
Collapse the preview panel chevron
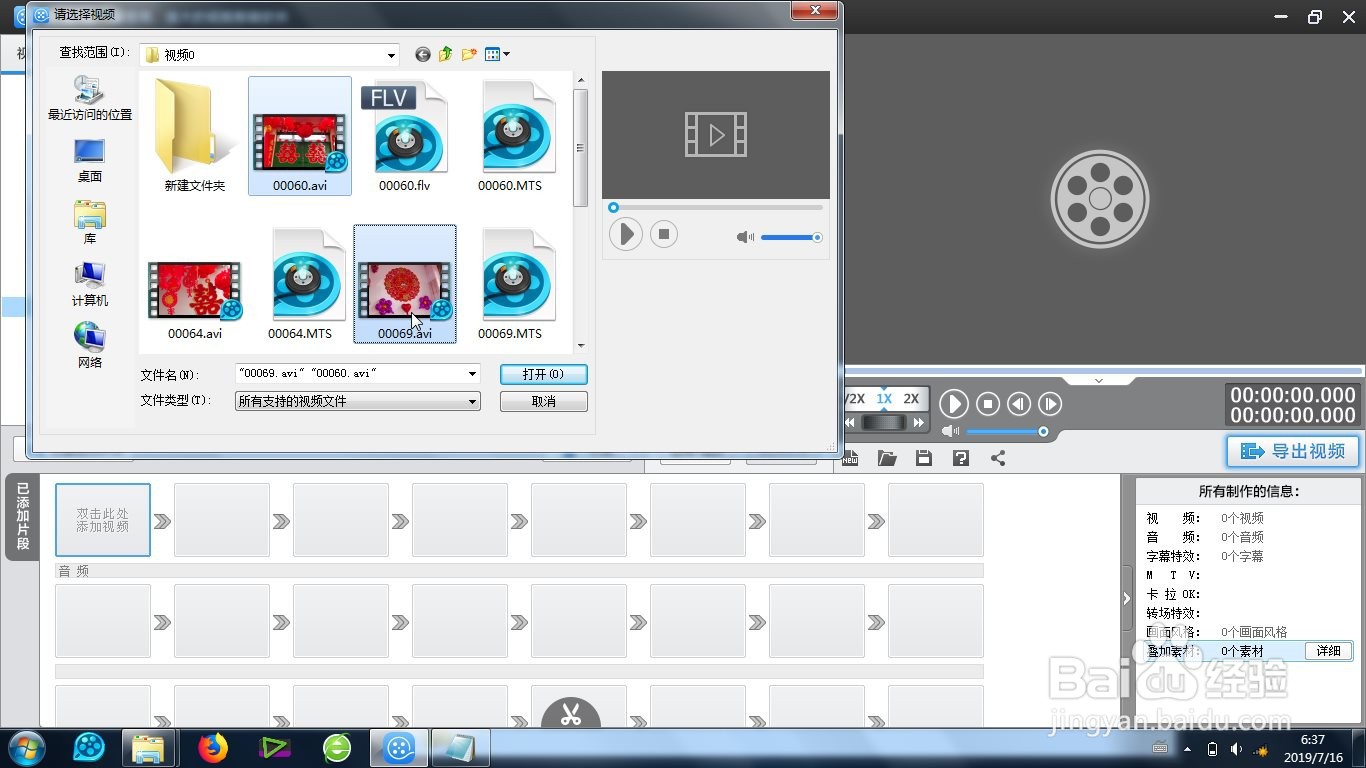click(x=1099, y=381)
